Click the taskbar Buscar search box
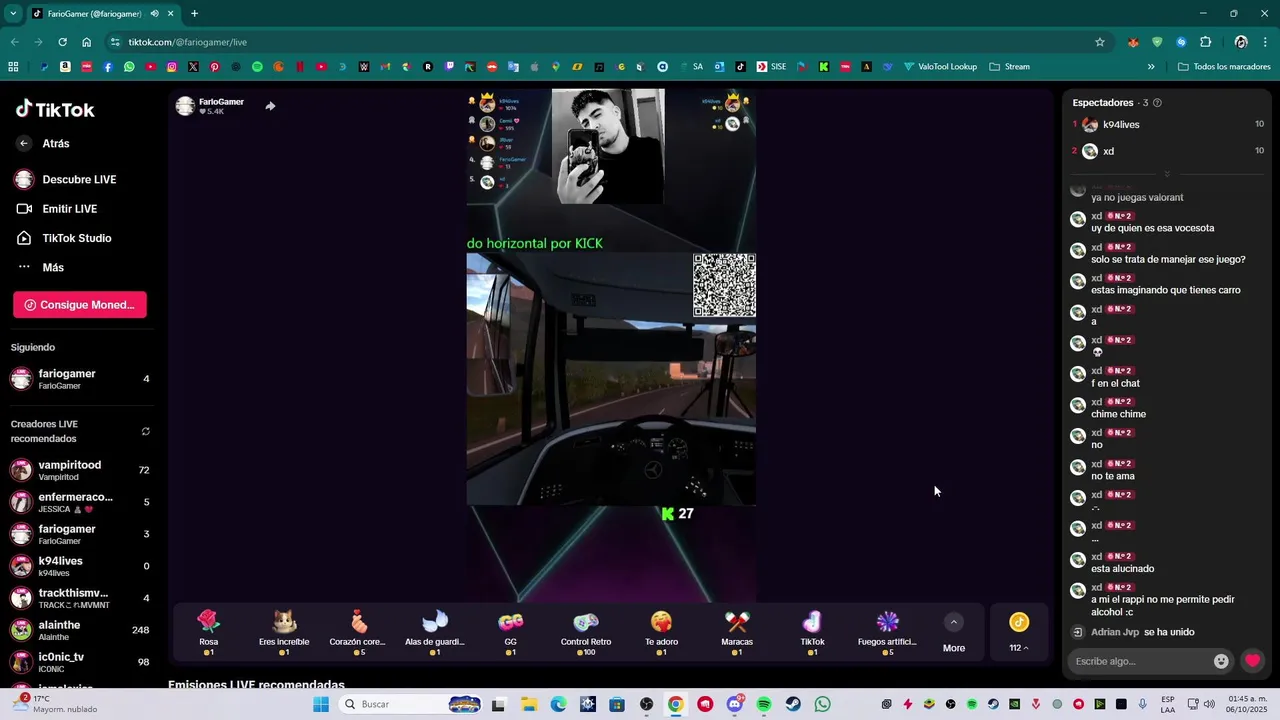1280x720 pixels. pyautogui.click(x=412, y=704)
